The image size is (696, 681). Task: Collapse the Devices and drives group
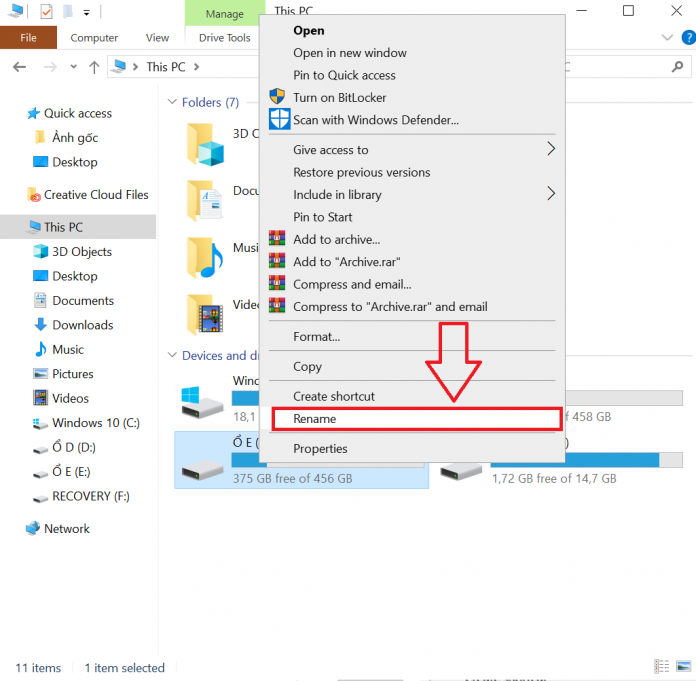pyautogui.click(x=171, y=356)
